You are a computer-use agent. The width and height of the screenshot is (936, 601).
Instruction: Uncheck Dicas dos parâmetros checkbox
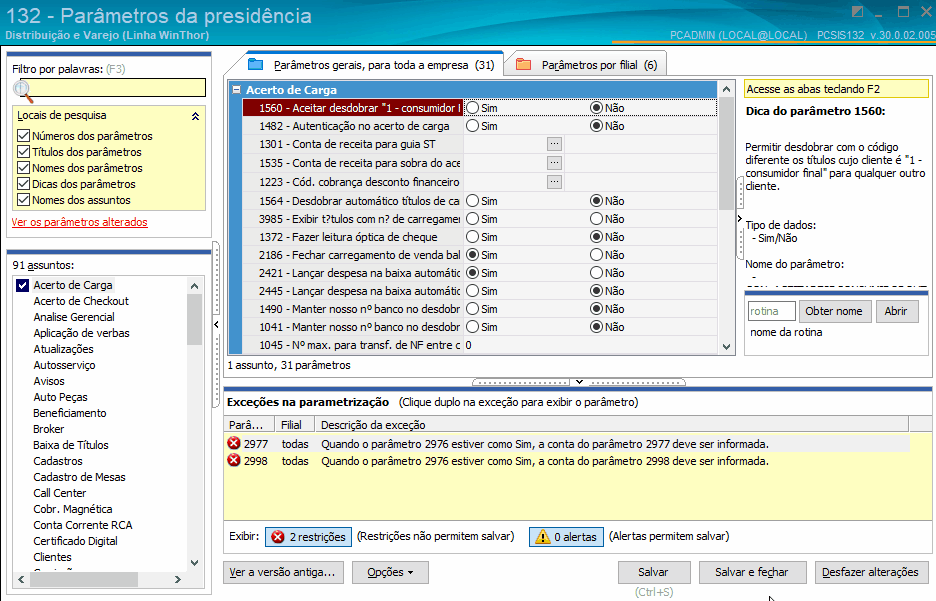(x=23, y=184)
